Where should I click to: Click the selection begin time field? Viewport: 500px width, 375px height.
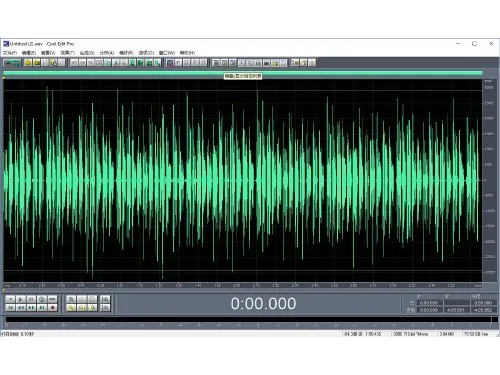[430, 303]
